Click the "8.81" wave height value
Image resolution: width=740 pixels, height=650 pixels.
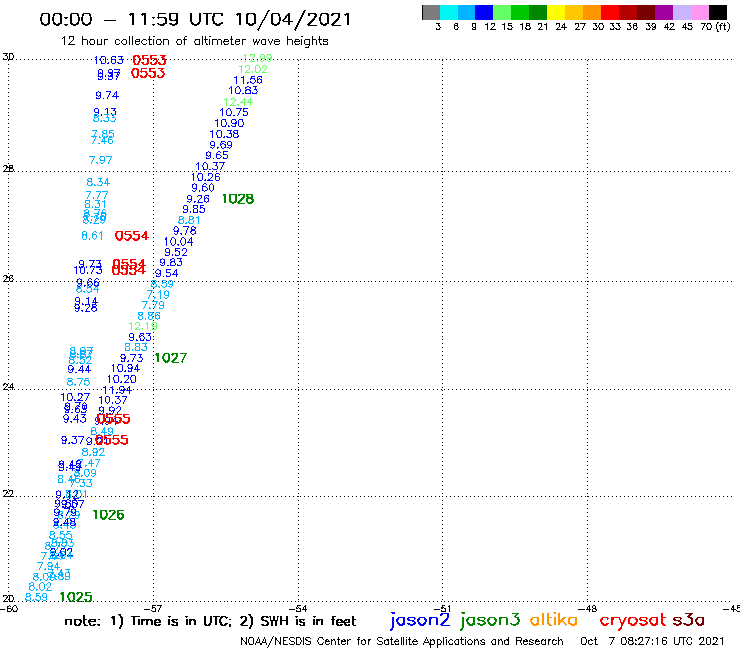(189, 220)
